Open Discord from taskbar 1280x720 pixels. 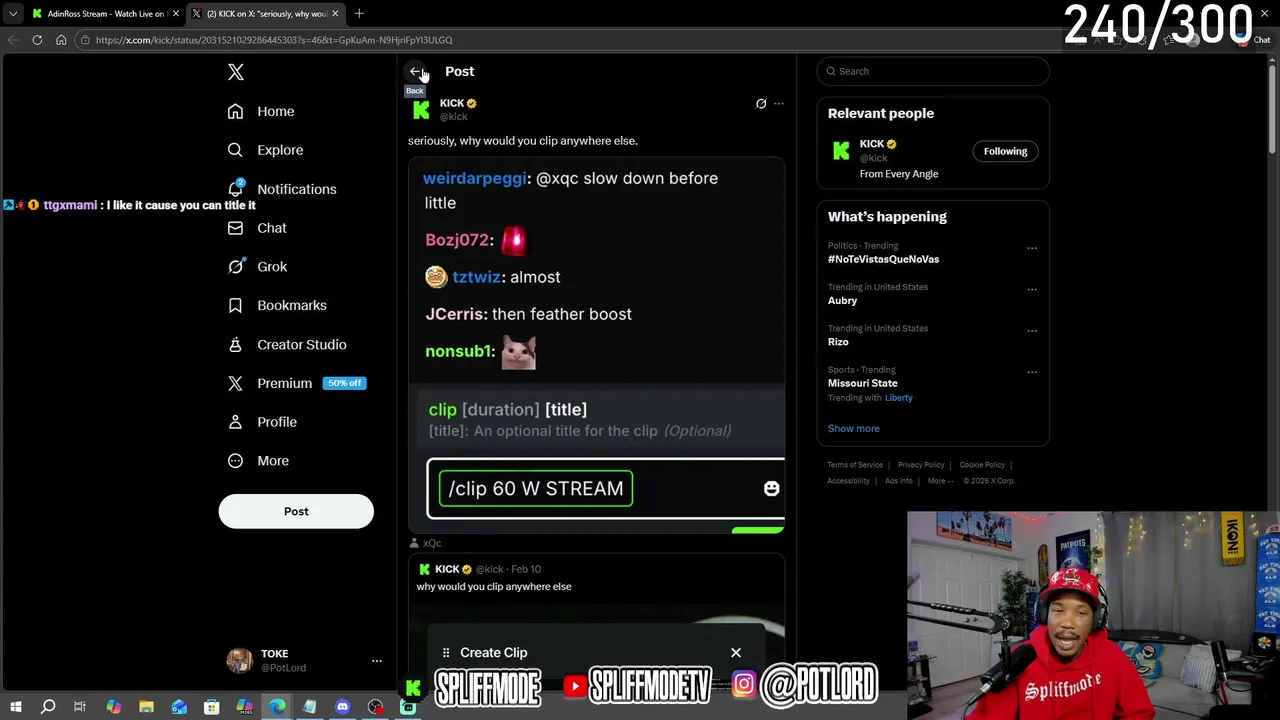(x=343, y=707)
